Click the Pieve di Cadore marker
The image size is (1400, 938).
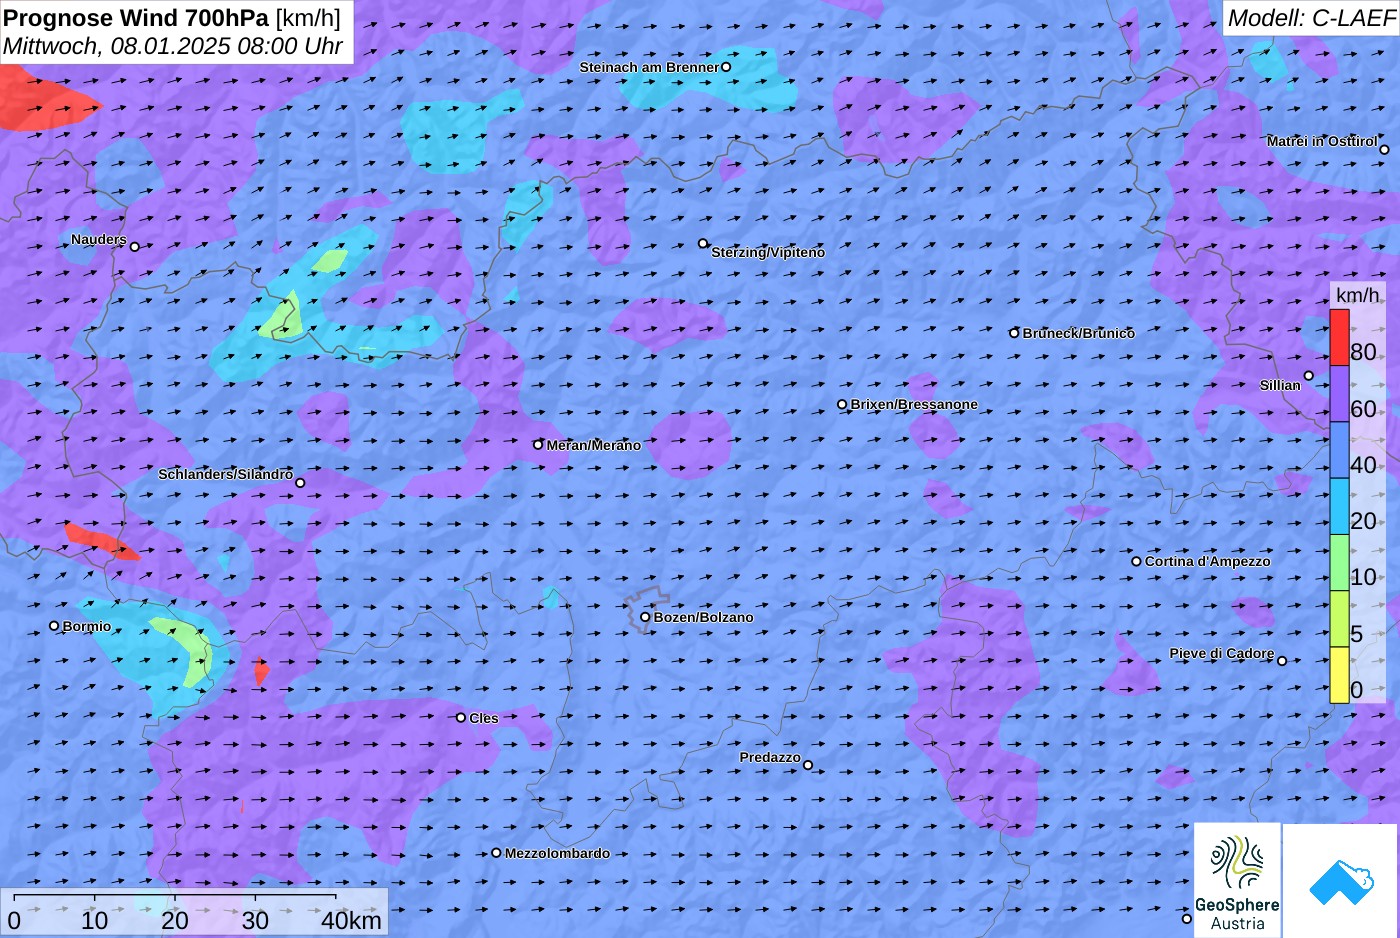pyautogui.click(x=1282, y=661)
